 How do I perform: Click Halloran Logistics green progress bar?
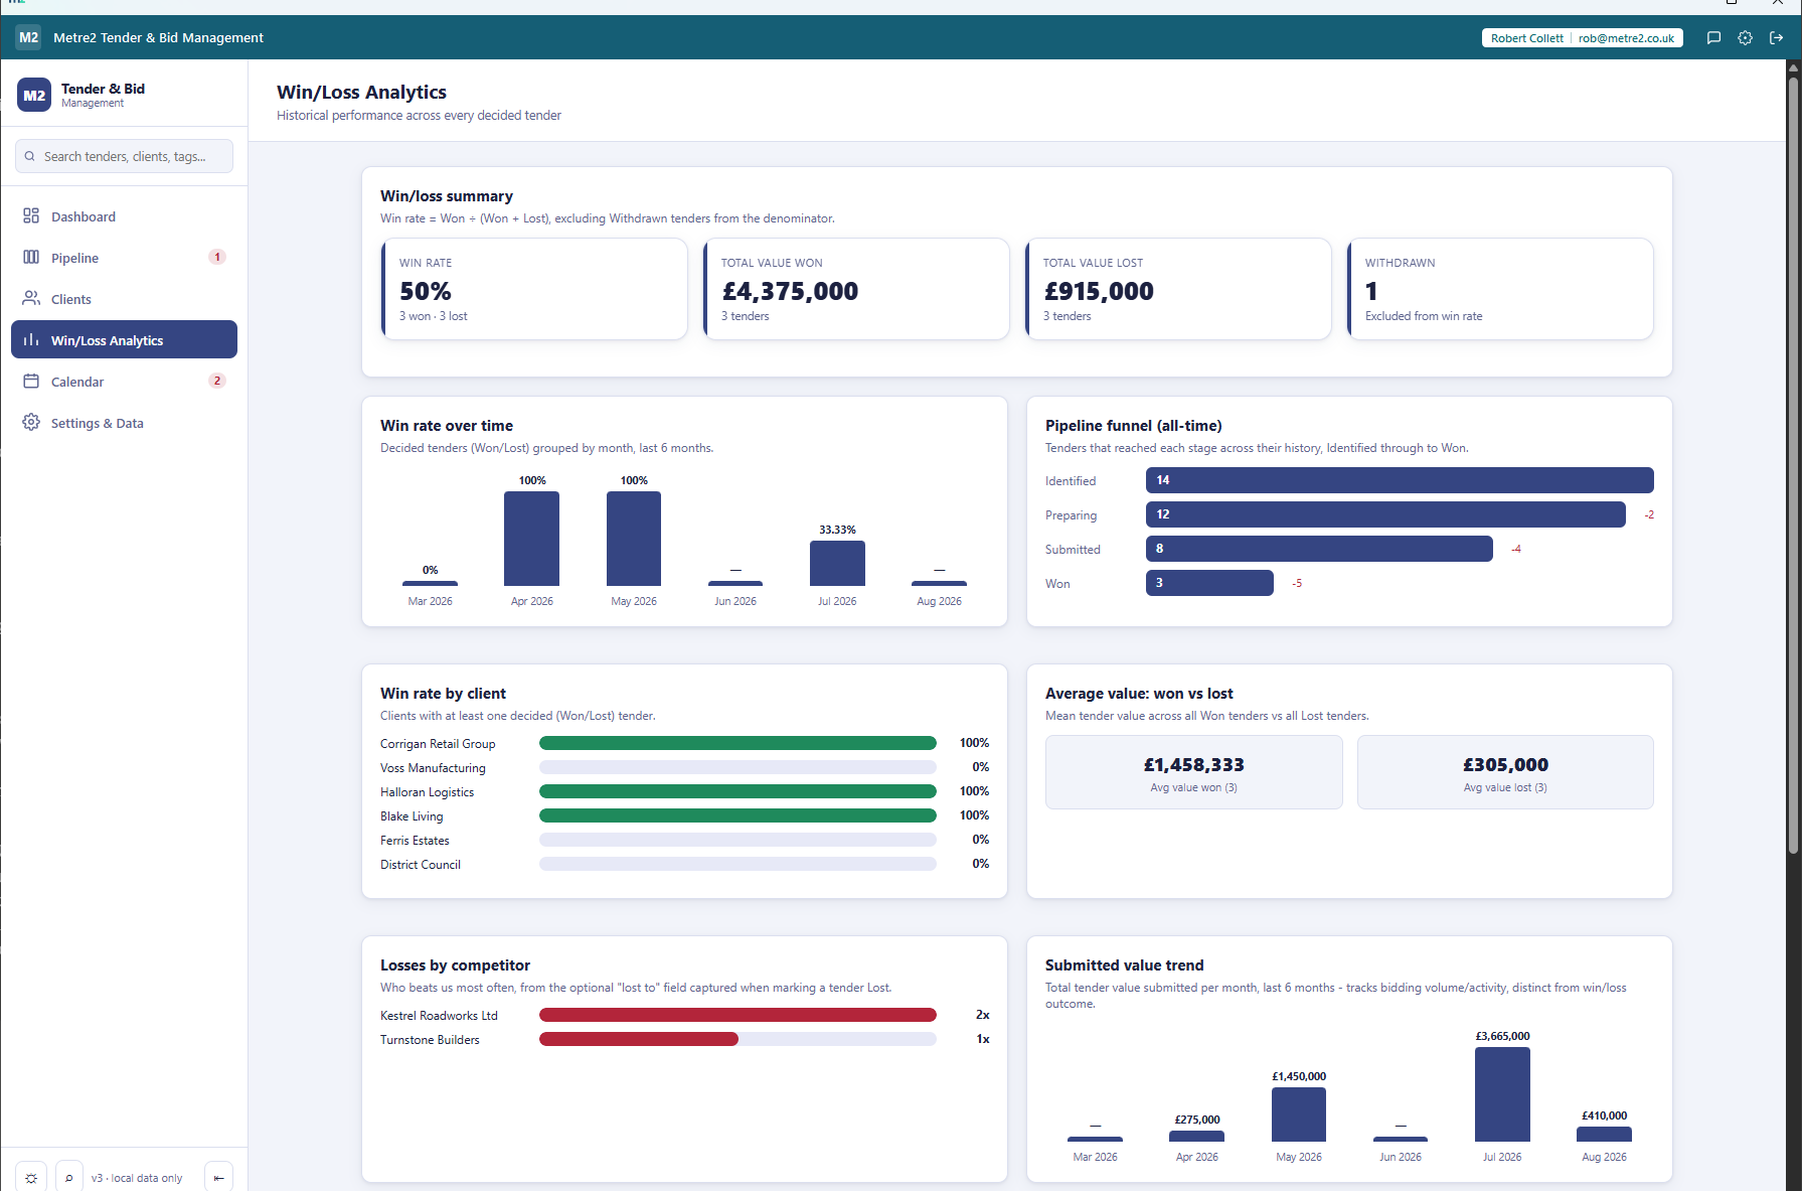coord(738,791)
